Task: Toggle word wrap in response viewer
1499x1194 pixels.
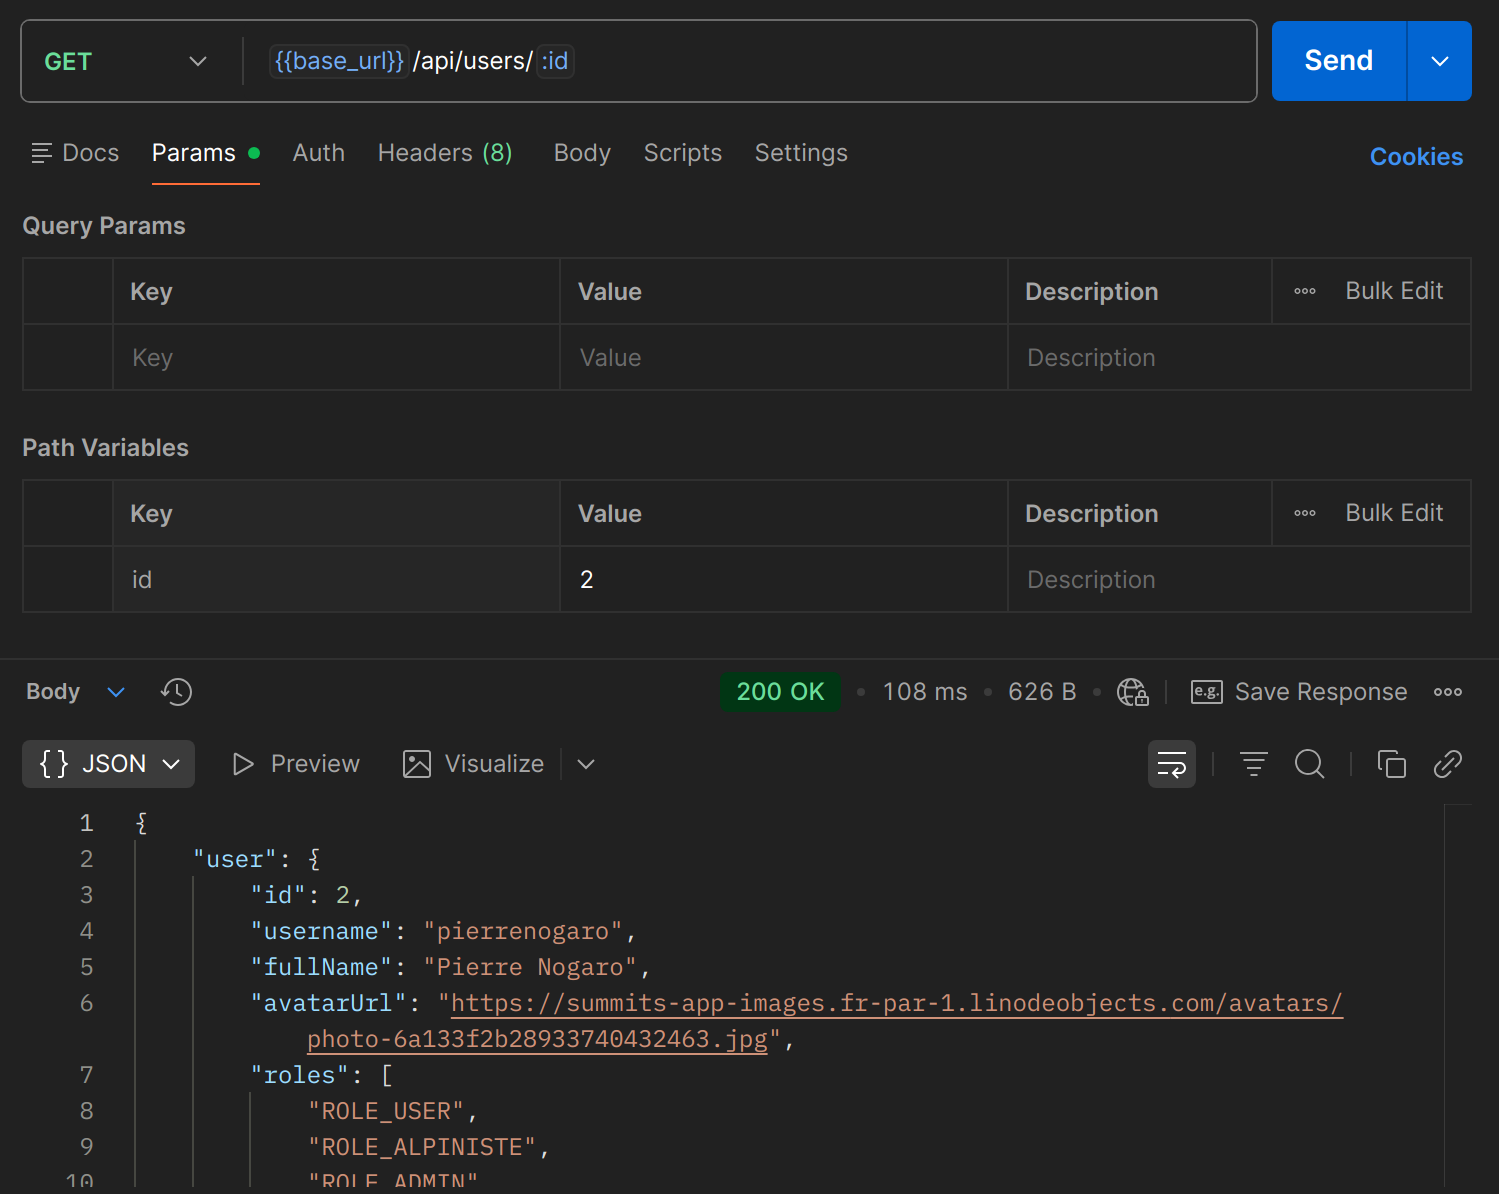Action: pyautogui.click(x=1171, y=764)
